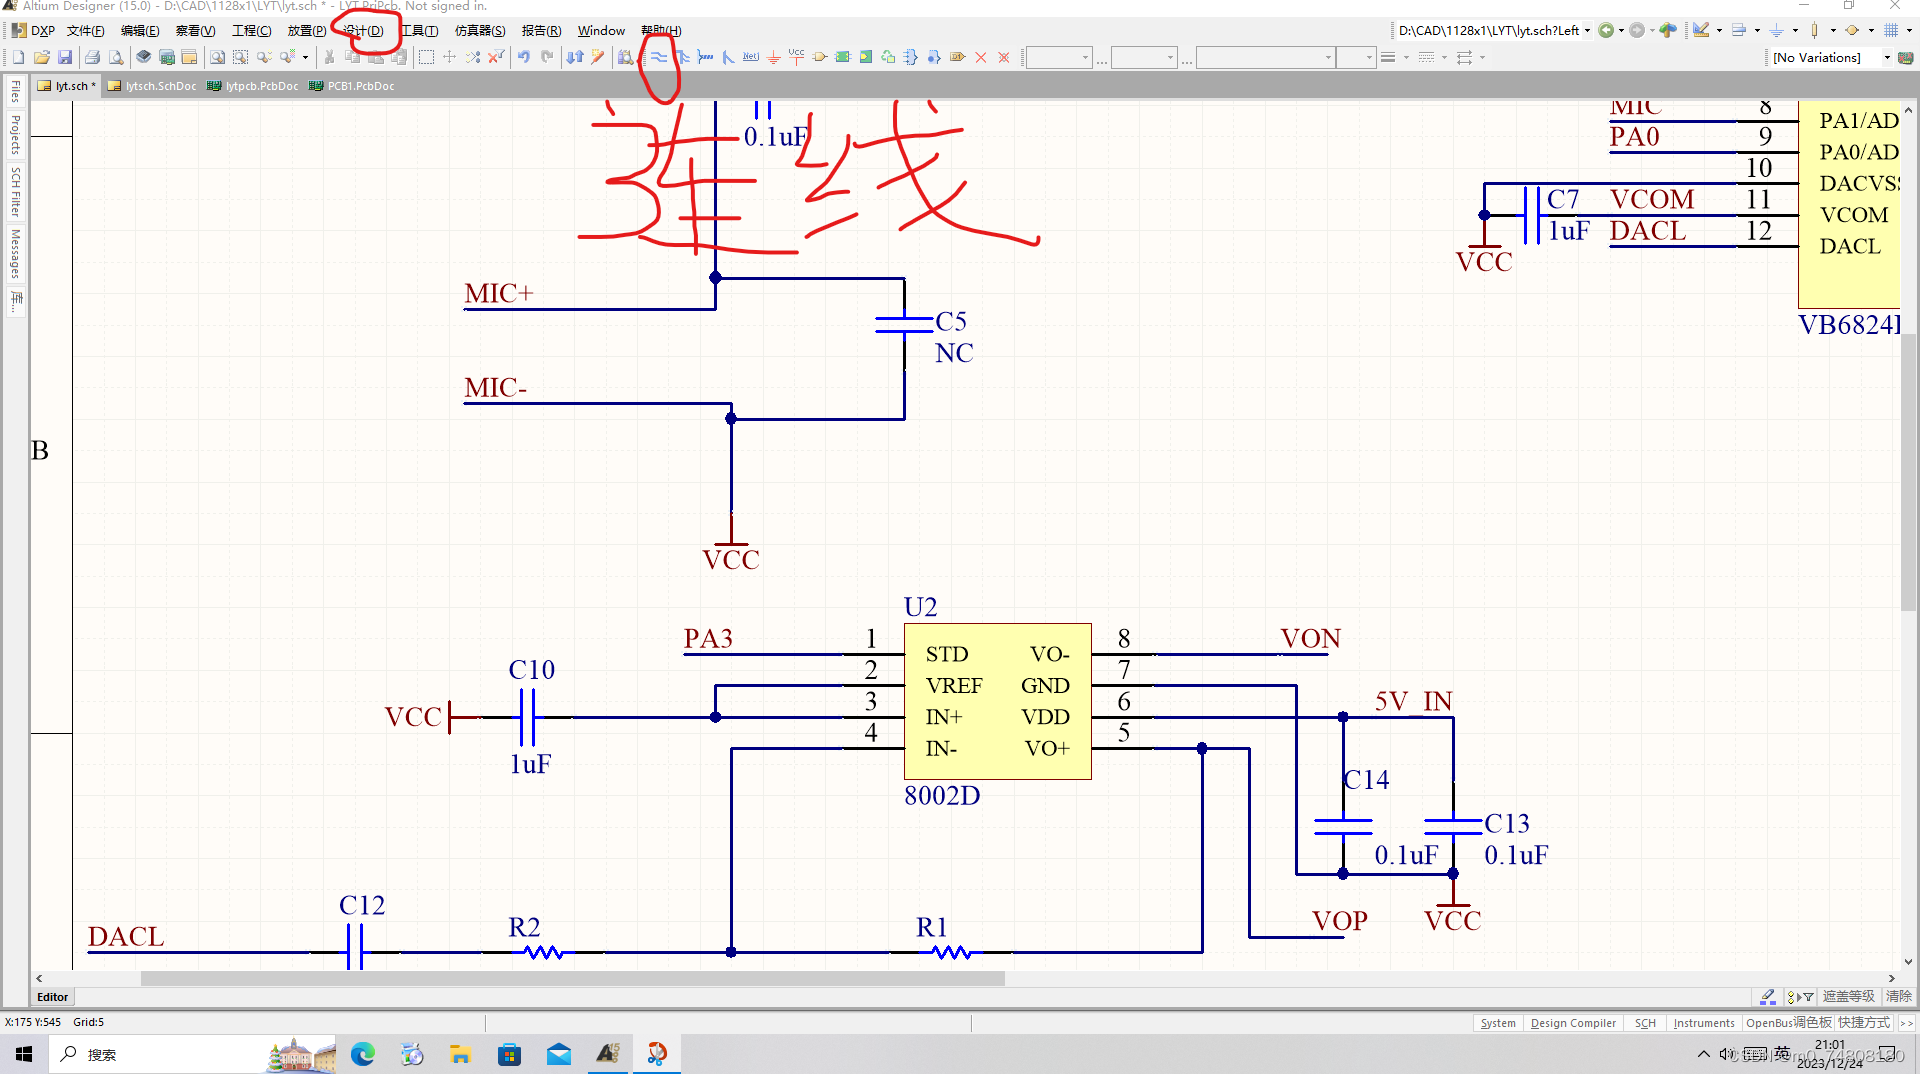Click the cross probe icon
1920x1074 pixels.
[598, 57]
